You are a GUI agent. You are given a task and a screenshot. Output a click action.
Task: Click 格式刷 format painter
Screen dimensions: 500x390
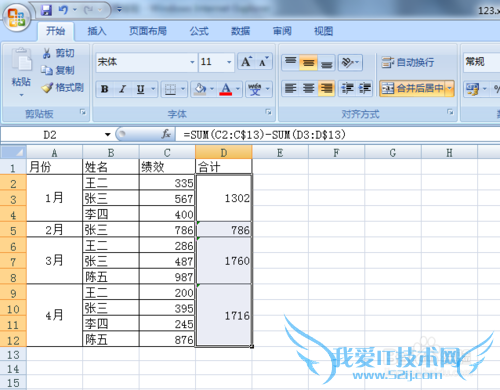click(x=62, y=88)
